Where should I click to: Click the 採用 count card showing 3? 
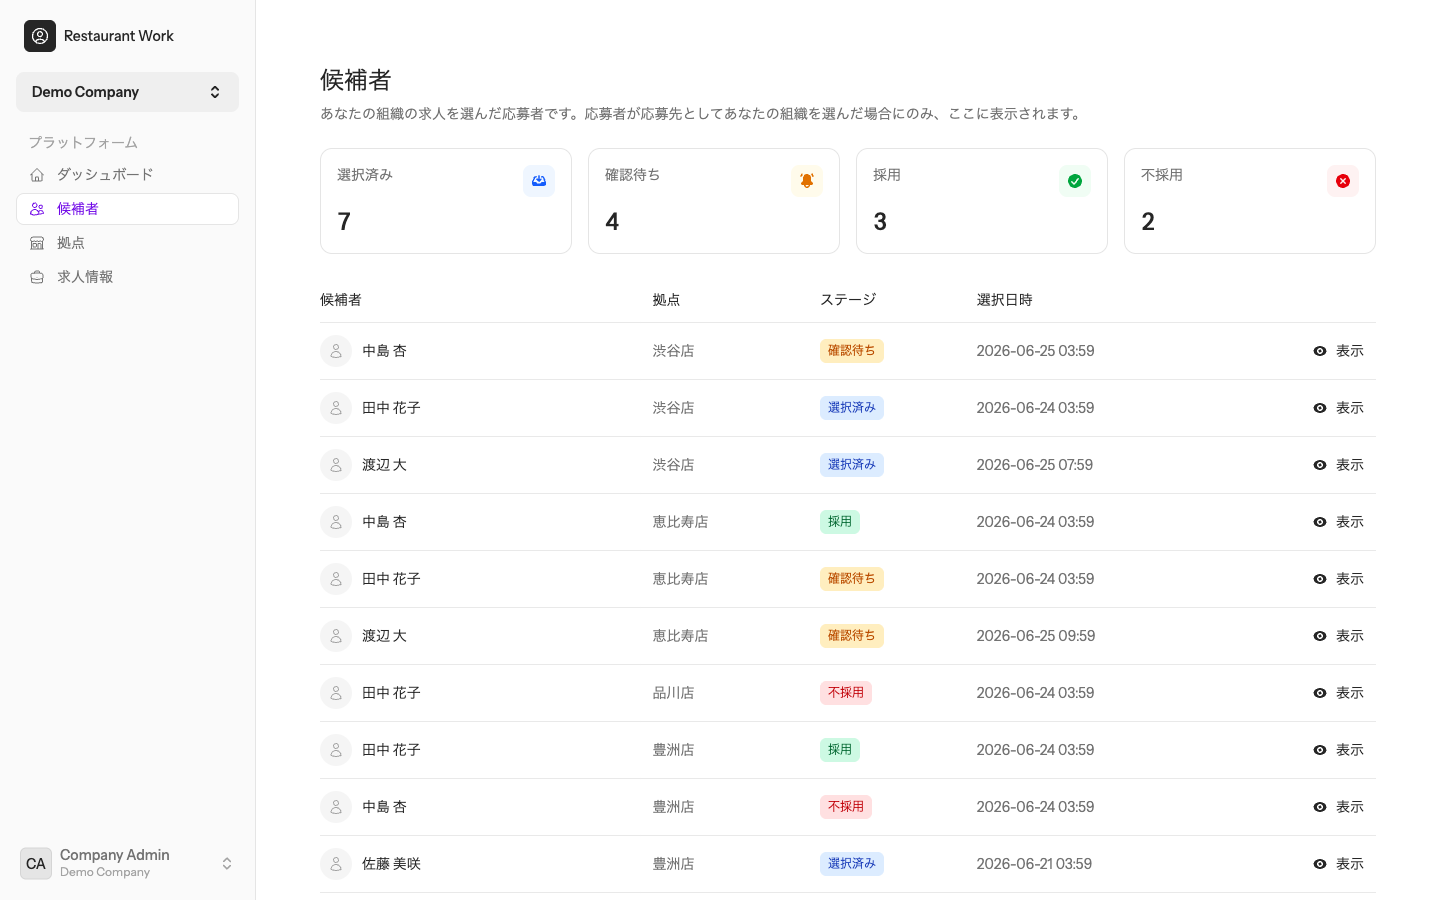point(982,201)
